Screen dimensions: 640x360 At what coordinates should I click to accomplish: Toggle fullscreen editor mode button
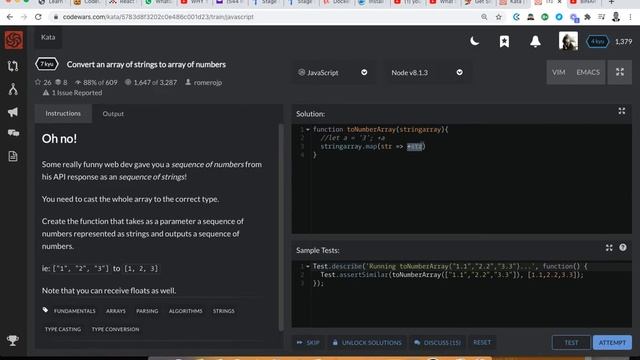coord(620,72)
